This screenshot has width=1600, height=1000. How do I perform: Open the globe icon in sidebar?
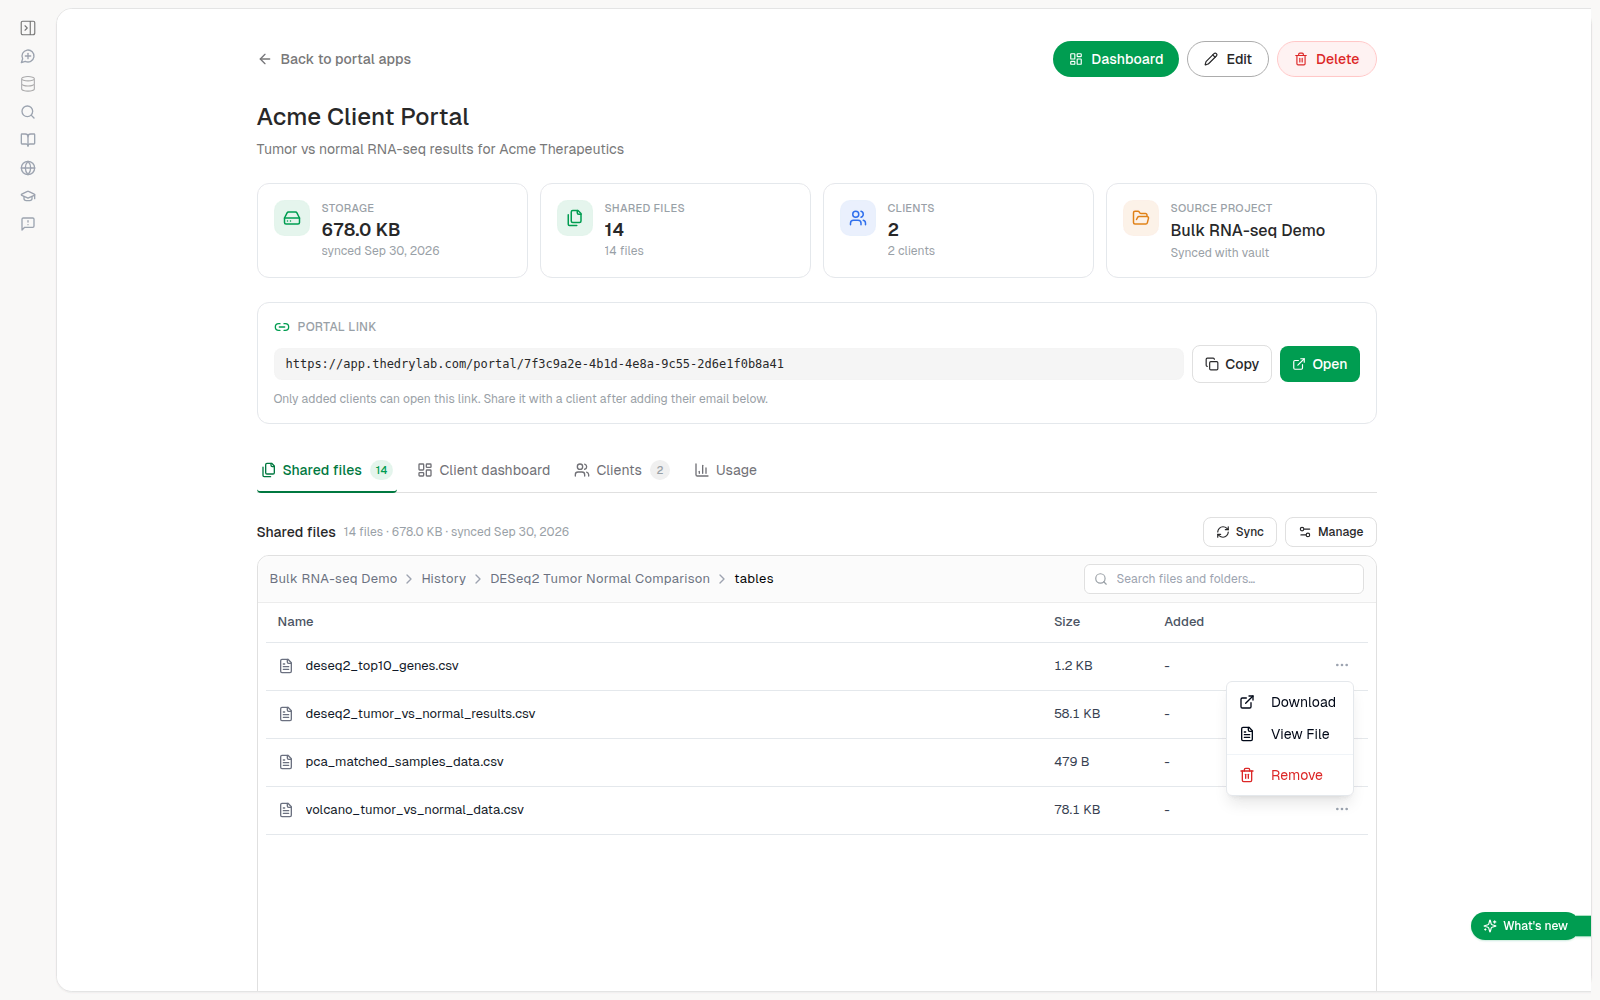(x=28, y=168)
